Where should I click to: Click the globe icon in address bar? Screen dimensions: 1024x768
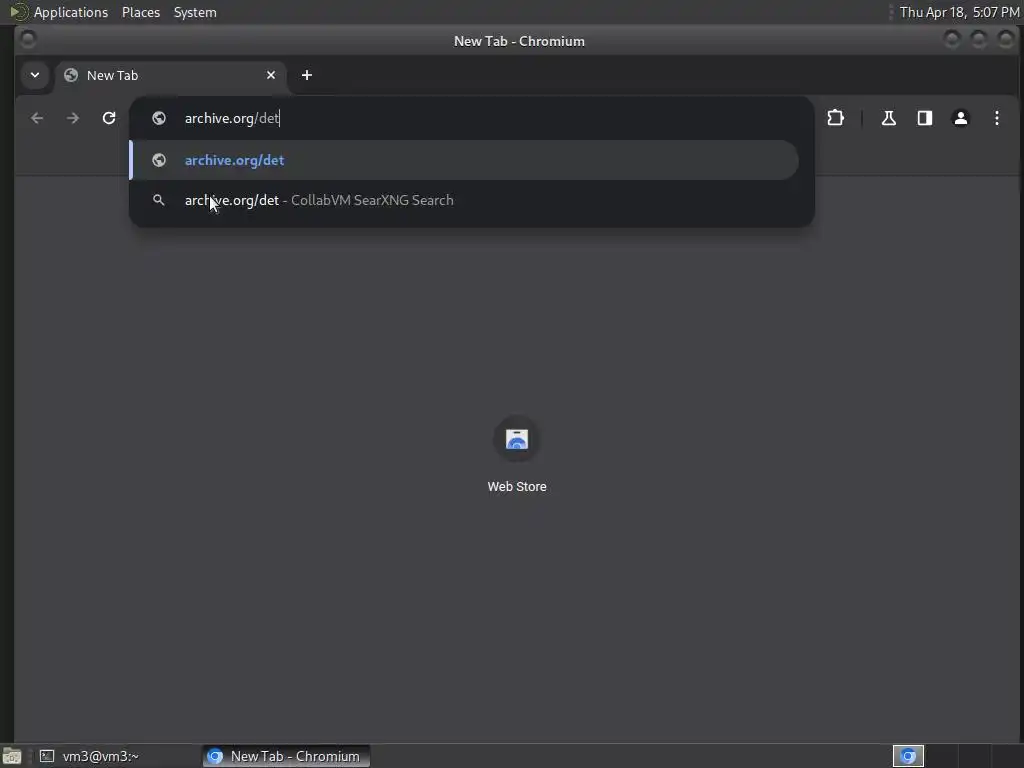coord(159,118)
